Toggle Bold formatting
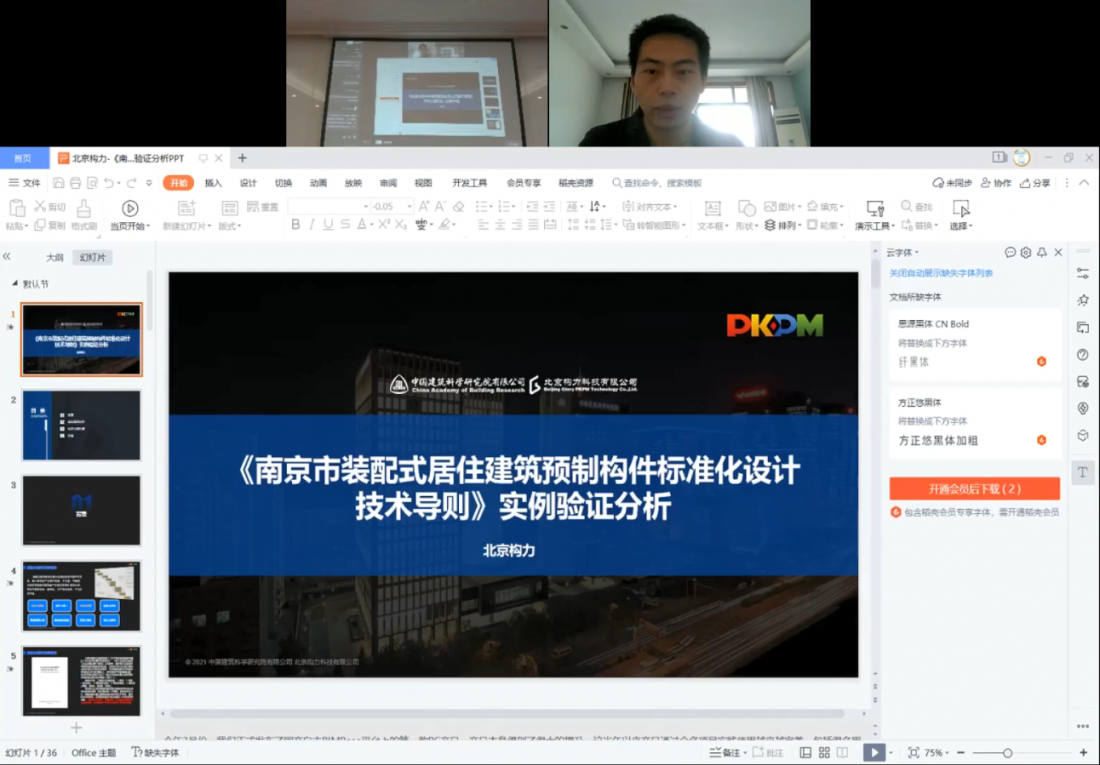The image size is (1100, 765). pos(295,225)
